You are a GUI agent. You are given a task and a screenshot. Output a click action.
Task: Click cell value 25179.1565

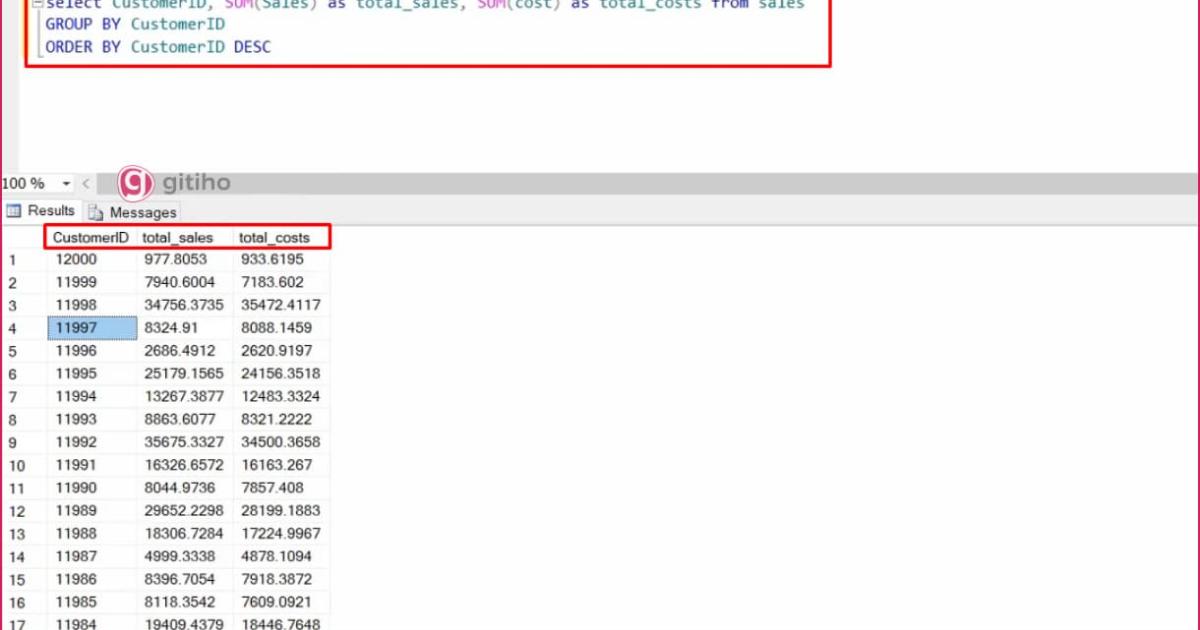(185, 374)
